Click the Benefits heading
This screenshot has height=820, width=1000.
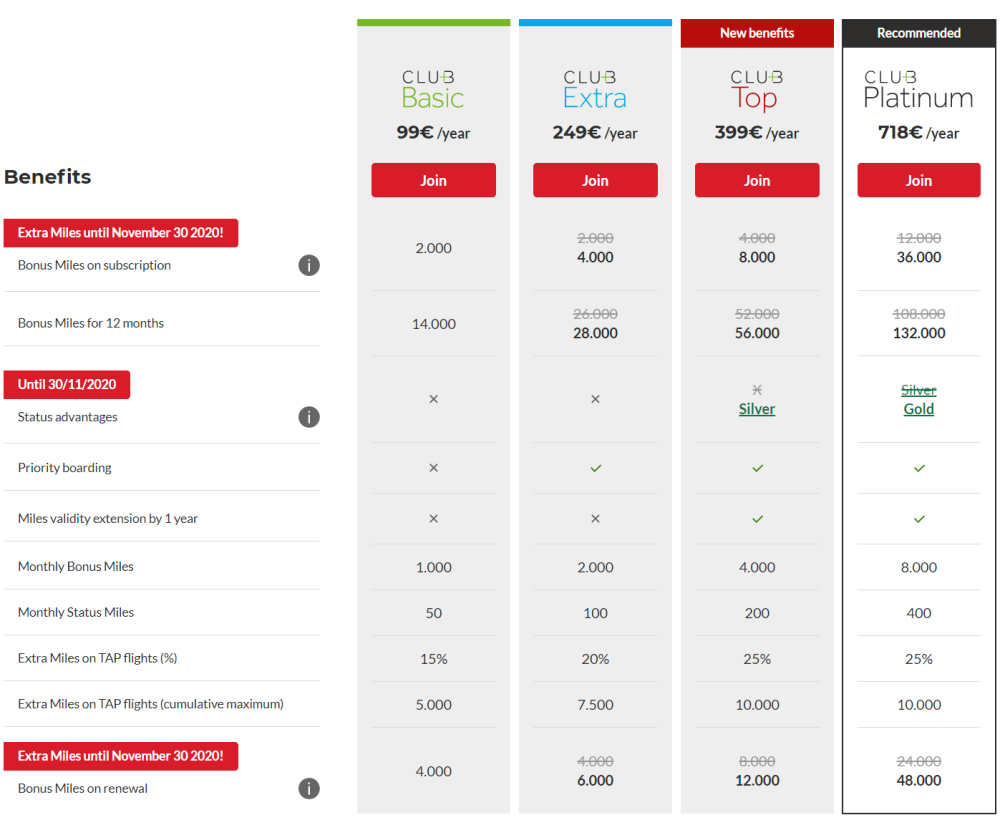(x=48, y=177)
